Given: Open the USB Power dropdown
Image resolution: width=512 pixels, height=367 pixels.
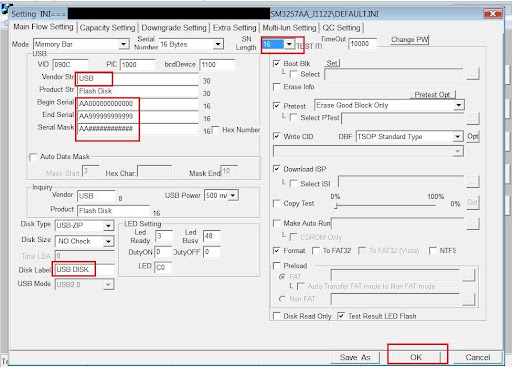Looking at the screenshot, I should pos(233,195).
